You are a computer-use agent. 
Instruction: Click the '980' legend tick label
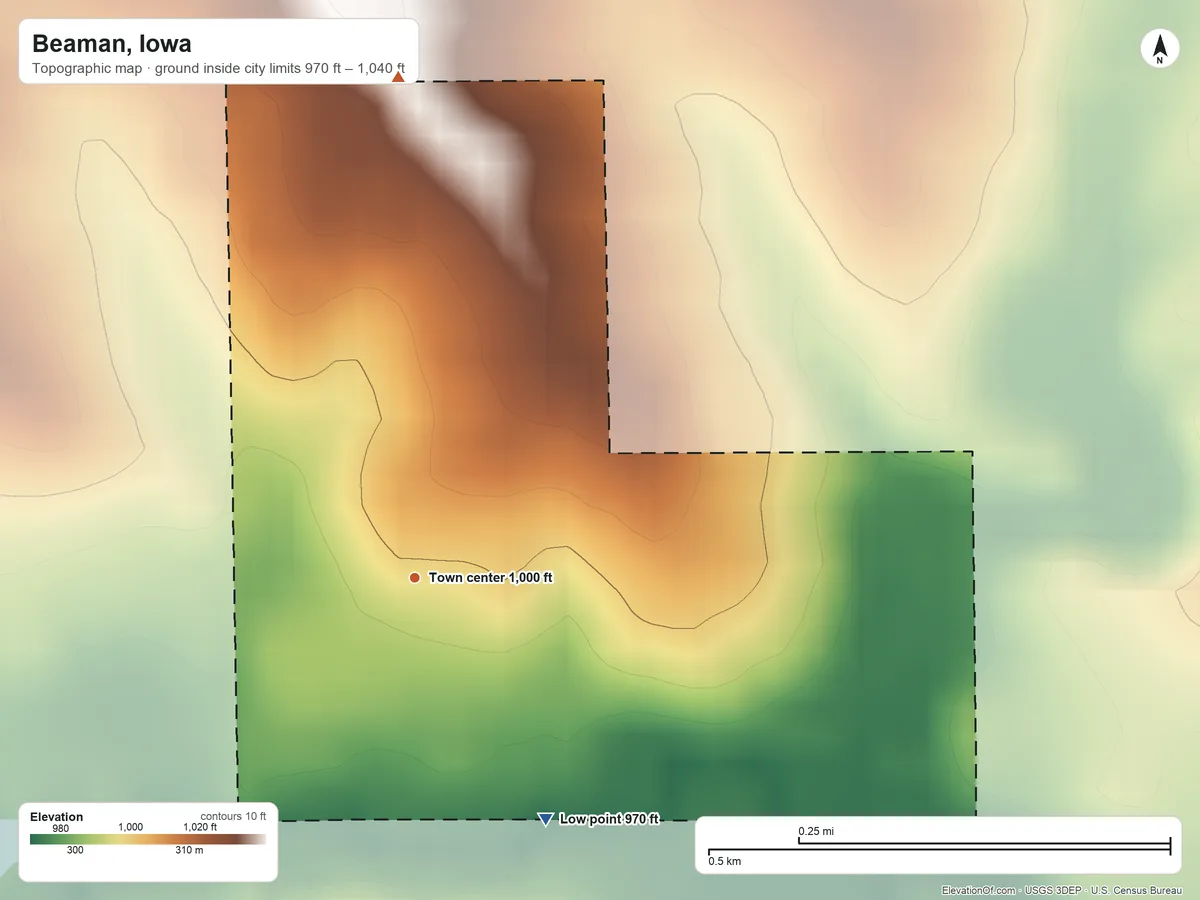(x=61, y=828)
